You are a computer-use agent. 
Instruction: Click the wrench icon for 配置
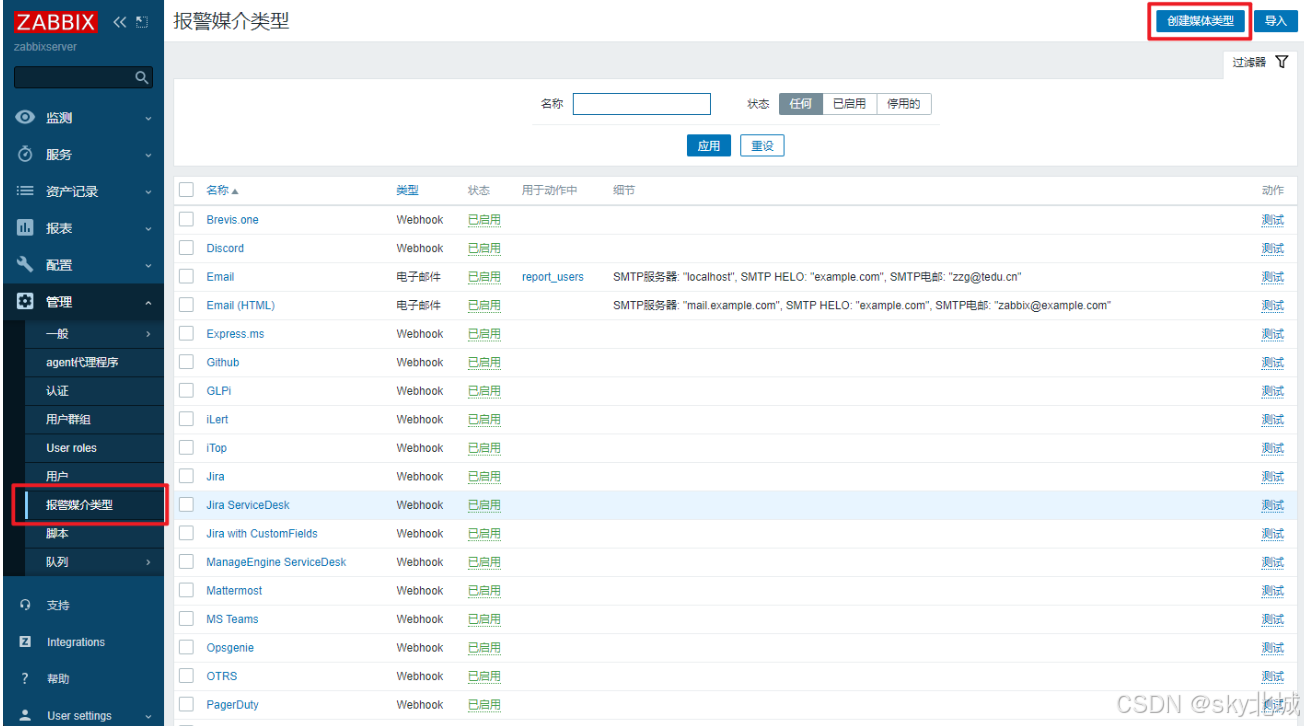tap(25, 265)
